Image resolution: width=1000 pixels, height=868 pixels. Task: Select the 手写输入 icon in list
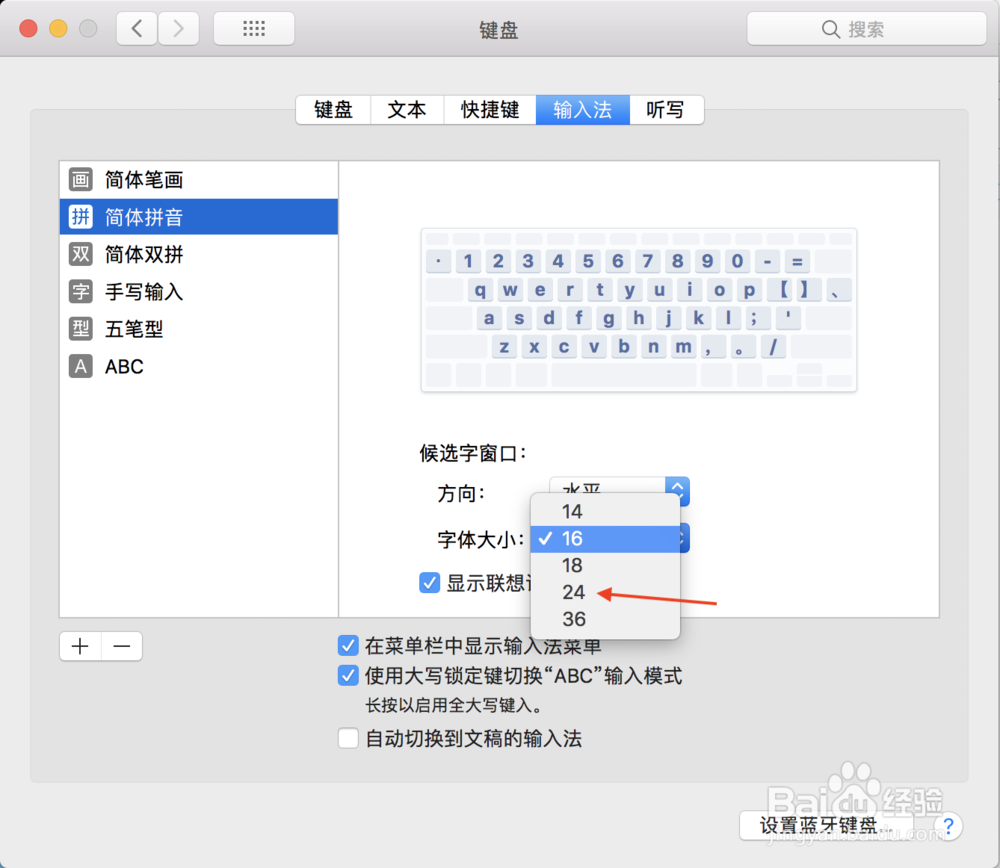(81, 291)
